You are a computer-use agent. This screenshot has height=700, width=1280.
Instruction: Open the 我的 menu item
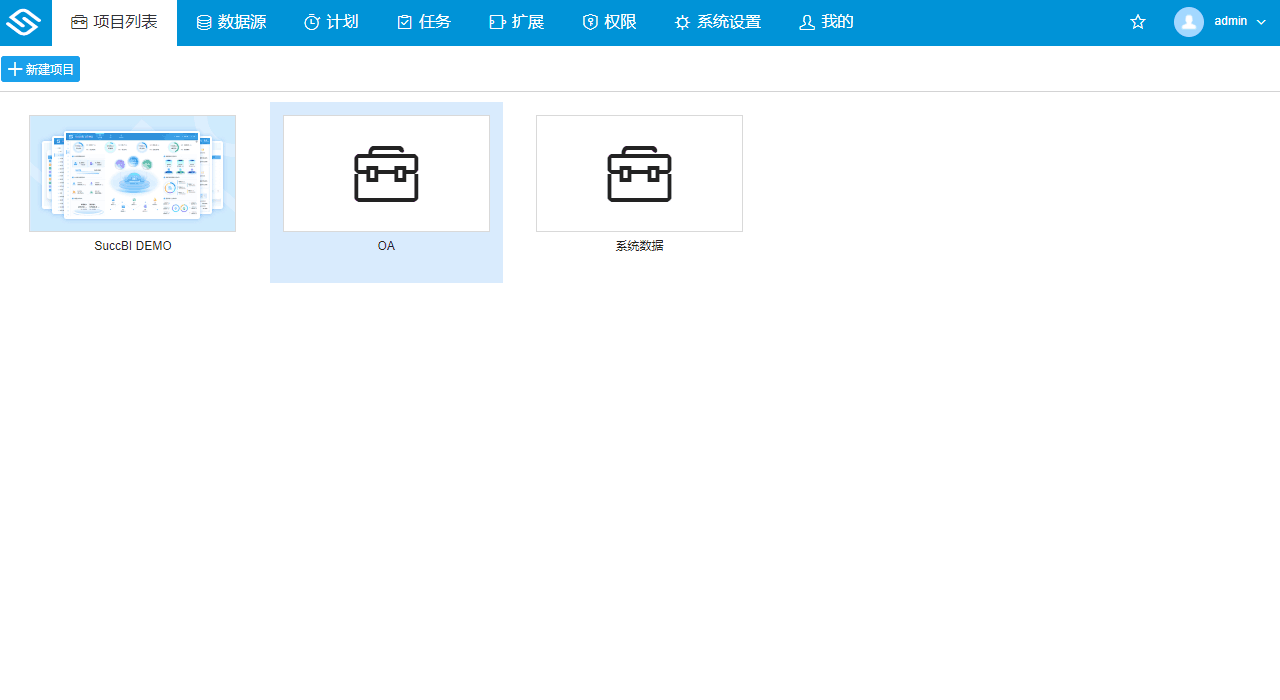tap(826, 21)
